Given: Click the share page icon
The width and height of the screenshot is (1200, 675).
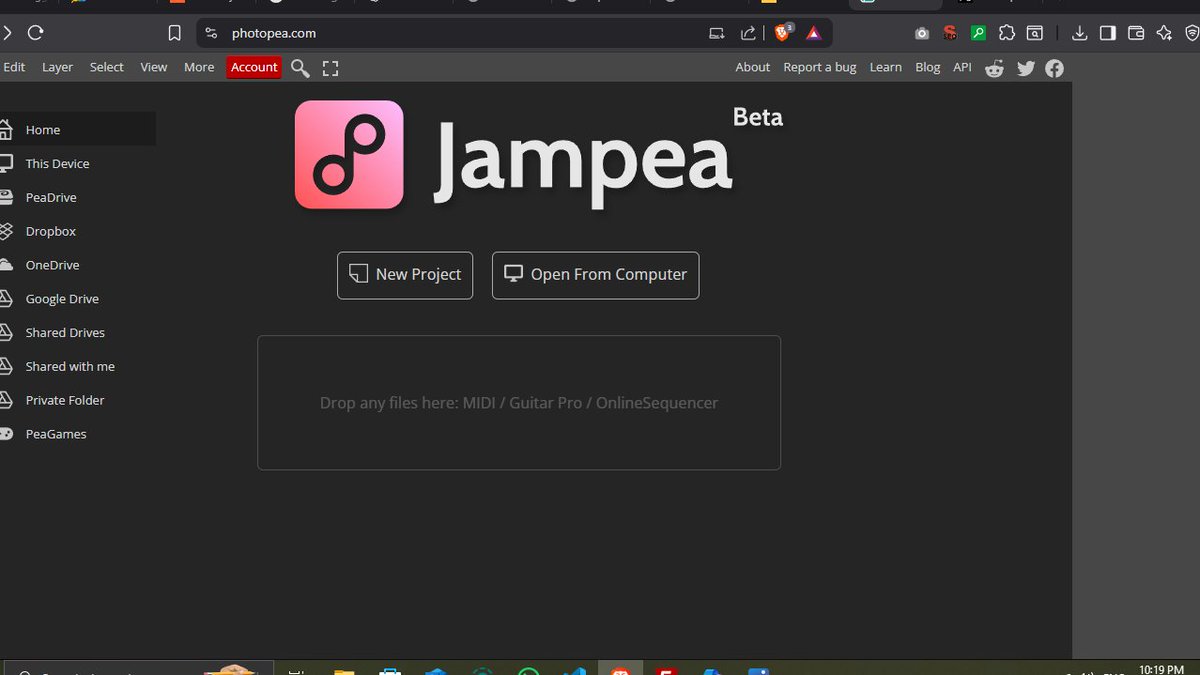Looking at the screenshot, I should click(x=748, y=33).
